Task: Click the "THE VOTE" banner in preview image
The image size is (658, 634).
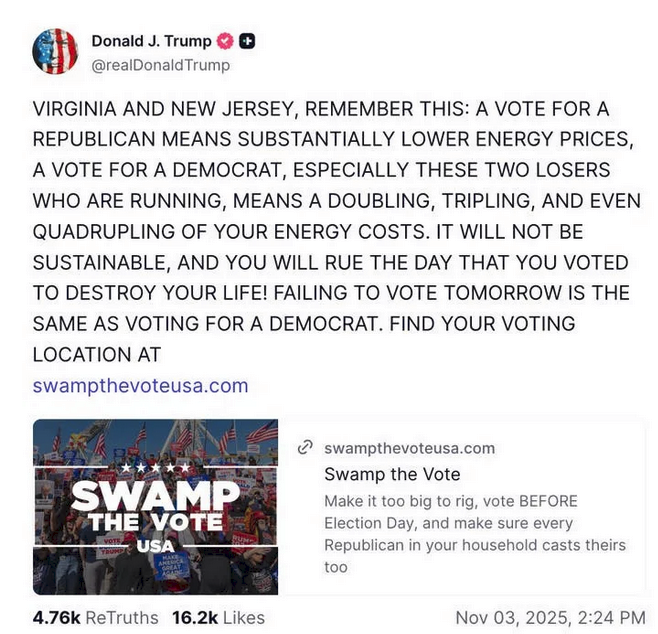Action: point(155,522)
